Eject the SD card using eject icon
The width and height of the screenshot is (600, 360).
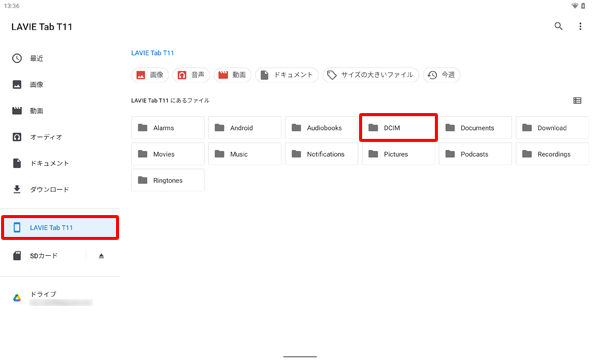pyautogui.click(x=101, y=256)
